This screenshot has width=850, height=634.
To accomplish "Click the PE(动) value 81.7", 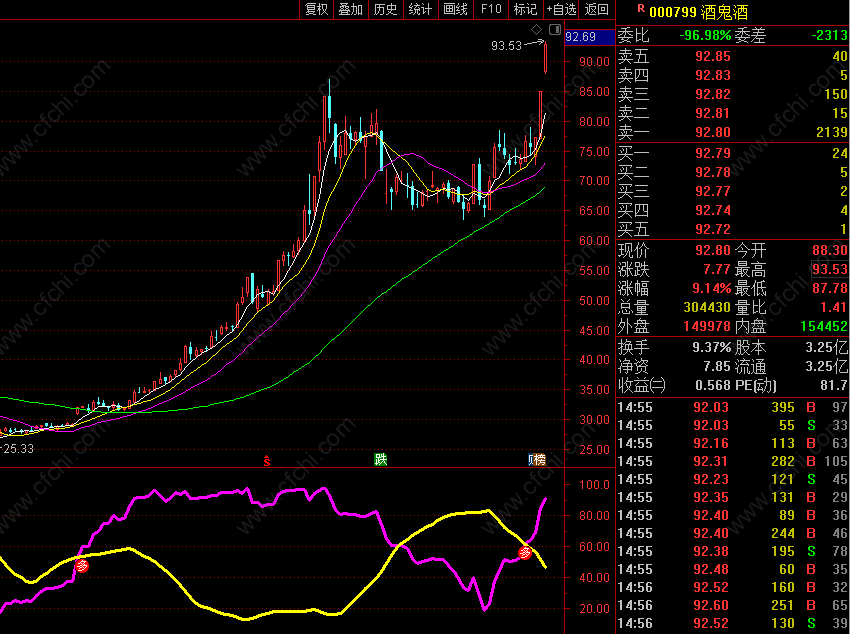I will (834, 385).
